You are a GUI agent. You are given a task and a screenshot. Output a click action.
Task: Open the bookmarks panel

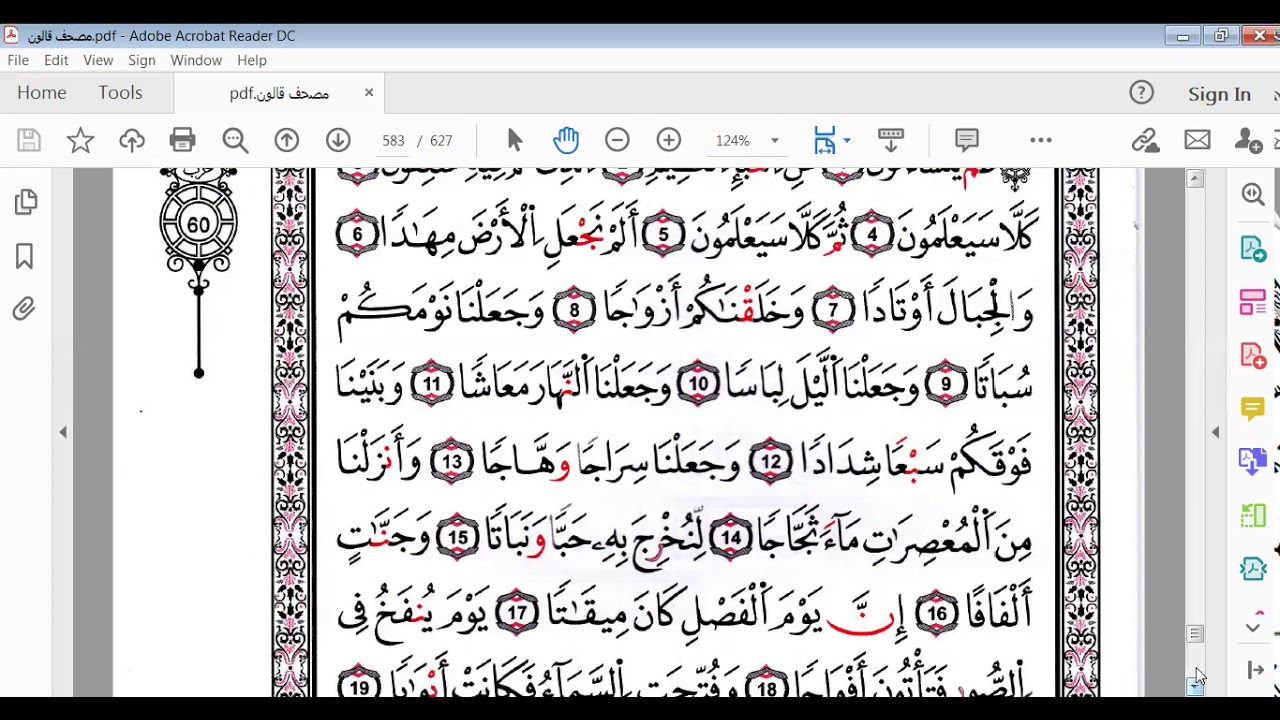click(x=25, y=257)
